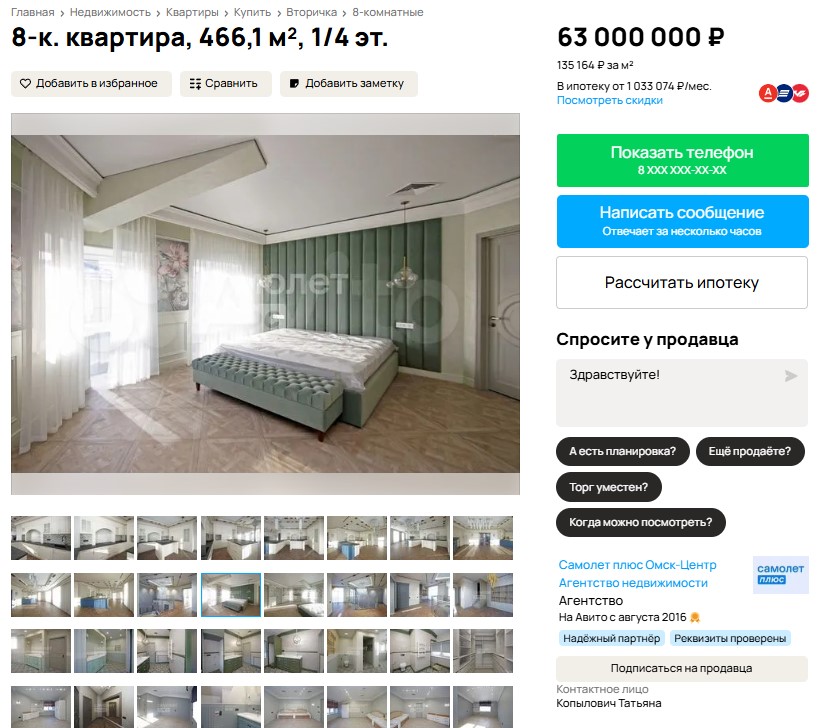This screenshot has width=838, height=728.
Task: Click the bank logos icon group
Action: [x=783, y=94]
